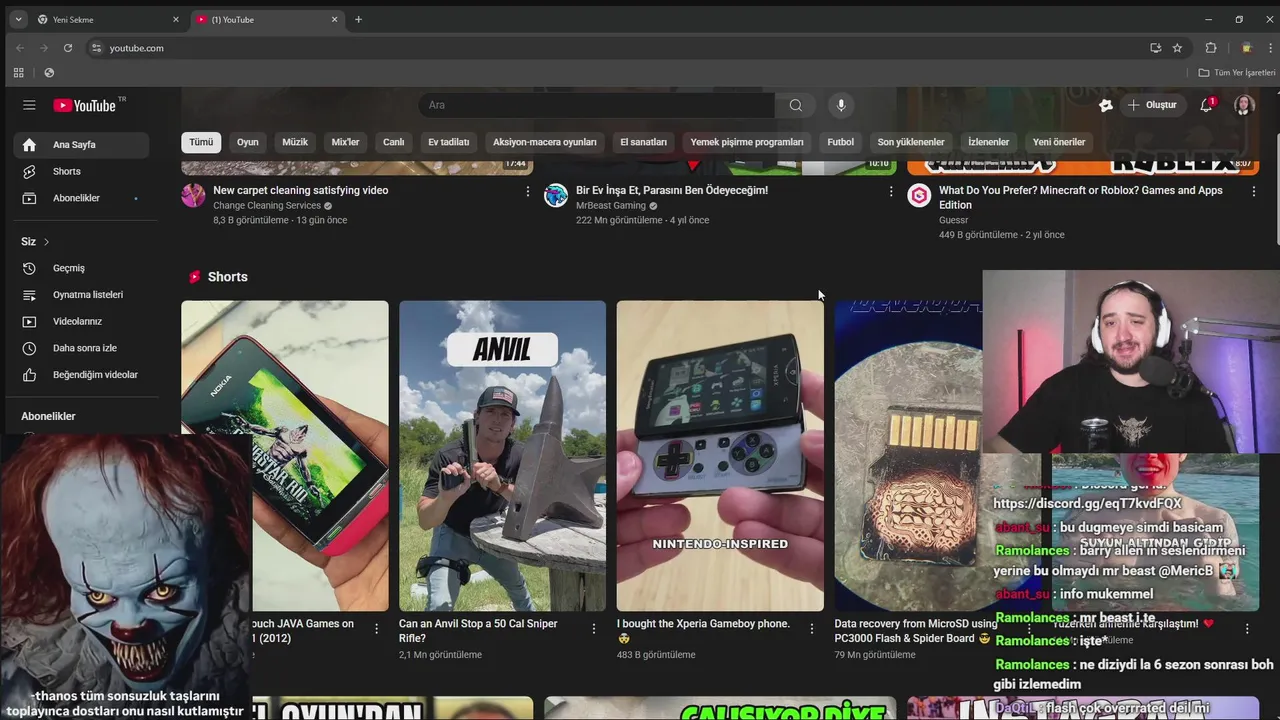
Task: Open Videolarınız in sidebar
Action: (x=81, y=321)
